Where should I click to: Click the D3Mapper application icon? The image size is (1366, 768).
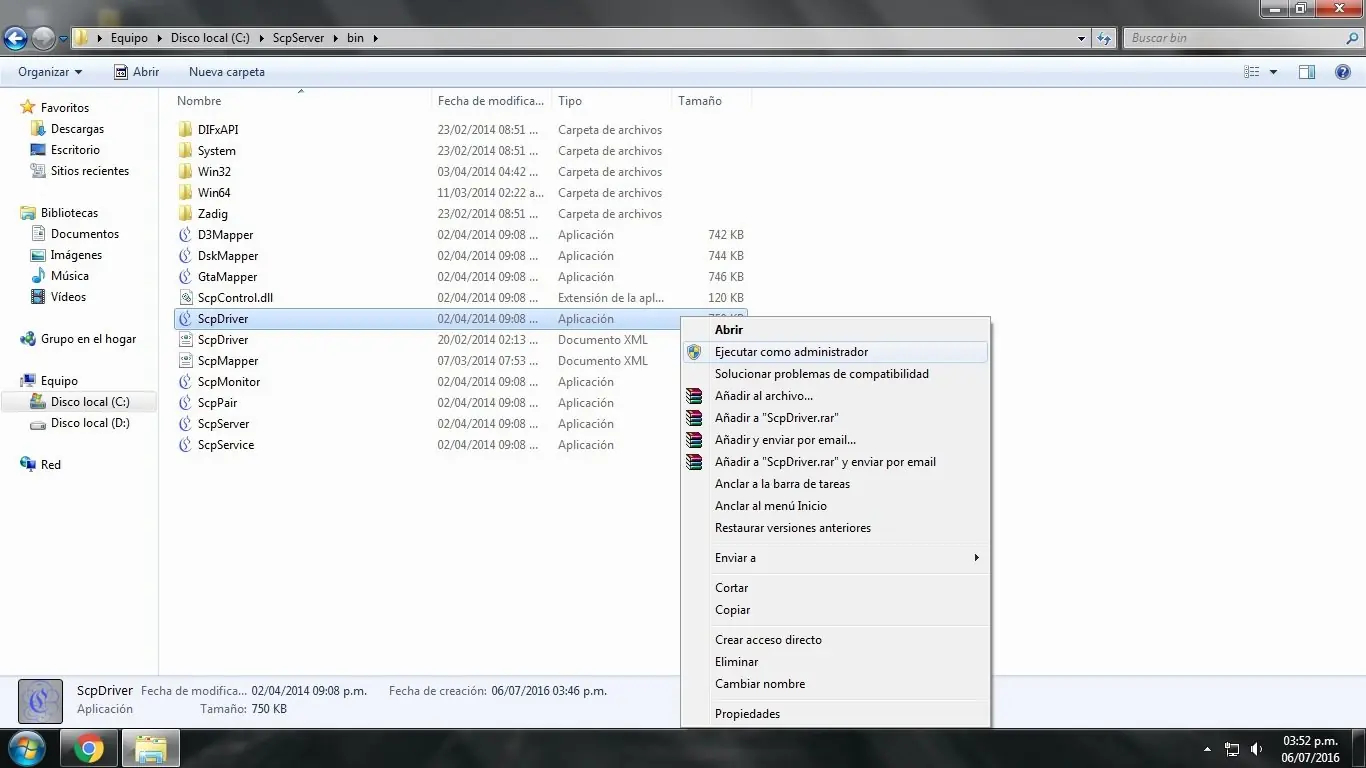point(185,235)
